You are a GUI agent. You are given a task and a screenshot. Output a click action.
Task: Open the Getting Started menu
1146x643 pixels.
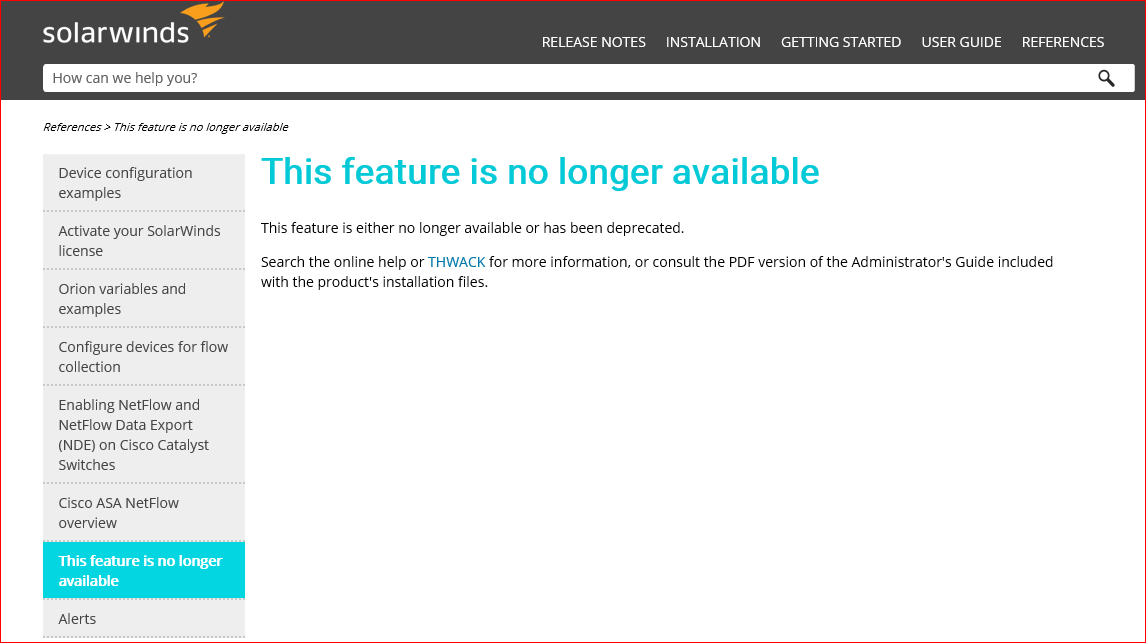(840, 42)
